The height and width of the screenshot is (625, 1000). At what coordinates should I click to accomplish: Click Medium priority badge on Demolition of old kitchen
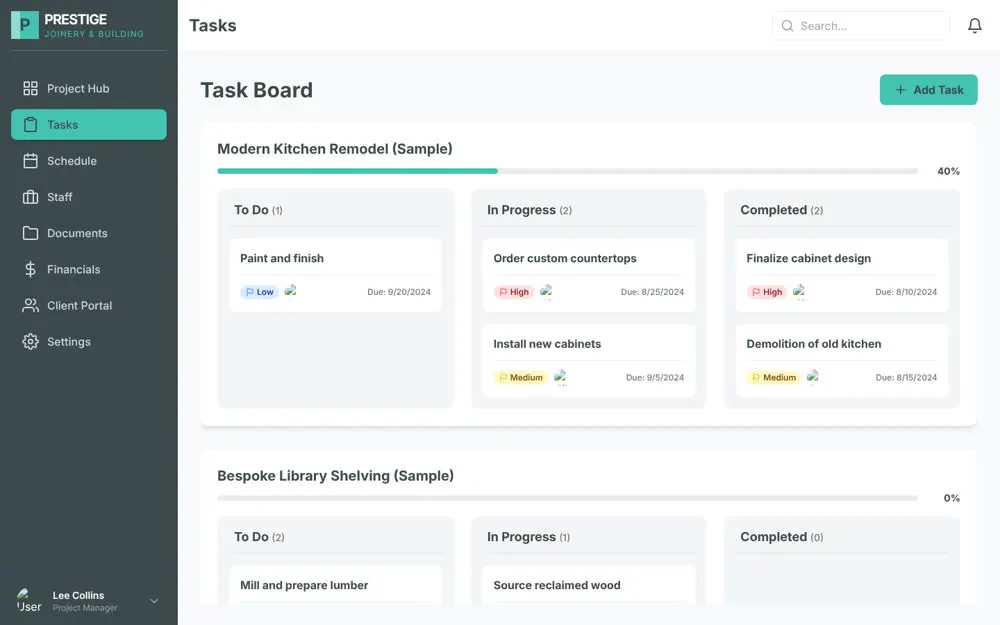coord(774,378)
